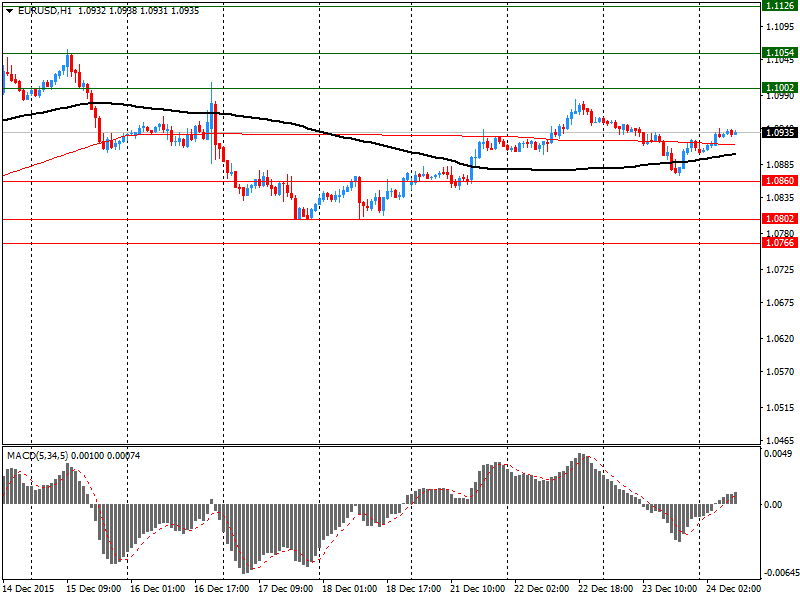This screenshot has height=600, width=800.
Task: Click the 1.0620 price scale value
Action: (x=781, y=338)
